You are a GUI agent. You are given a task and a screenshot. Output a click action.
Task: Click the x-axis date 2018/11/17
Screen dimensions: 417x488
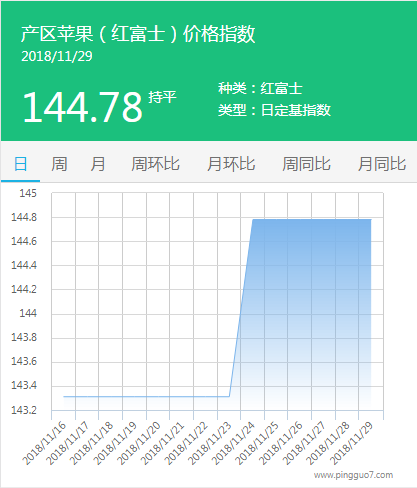68,443
